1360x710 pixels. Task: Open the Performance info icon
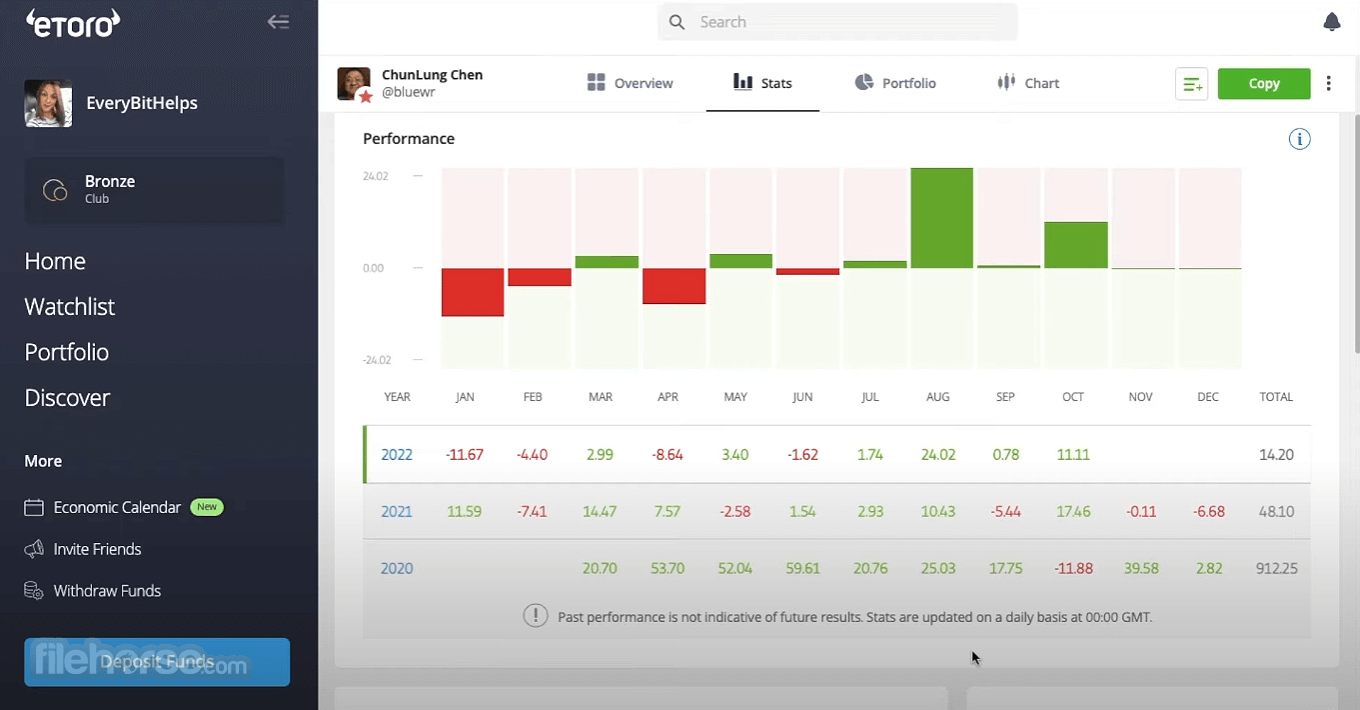(x=1299, y=139)
